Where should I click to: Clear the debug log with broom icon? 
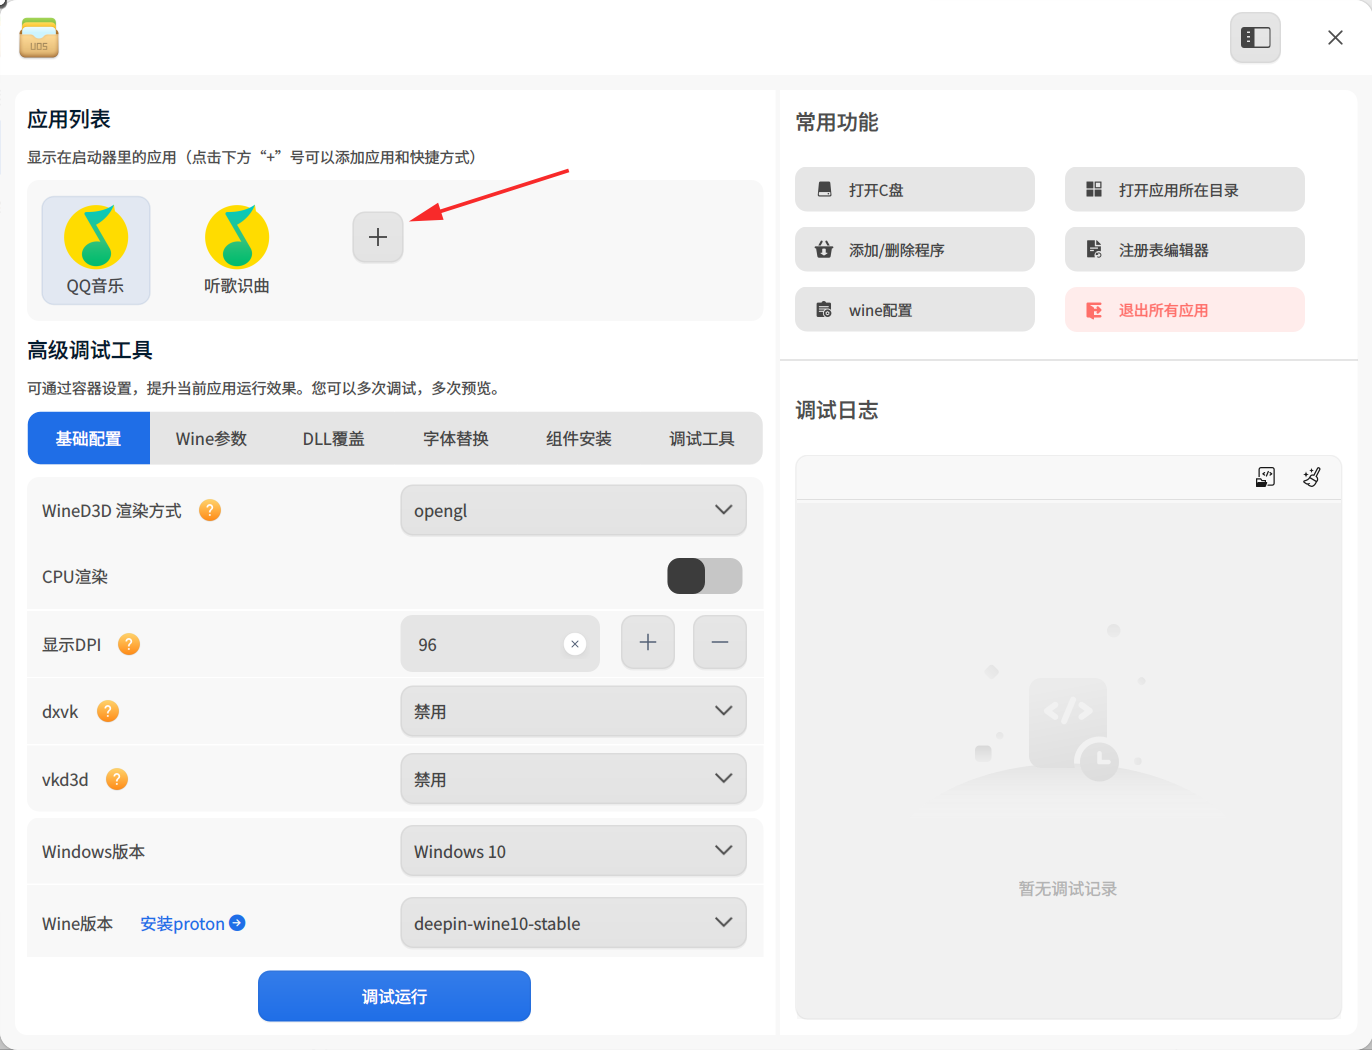1312,477
